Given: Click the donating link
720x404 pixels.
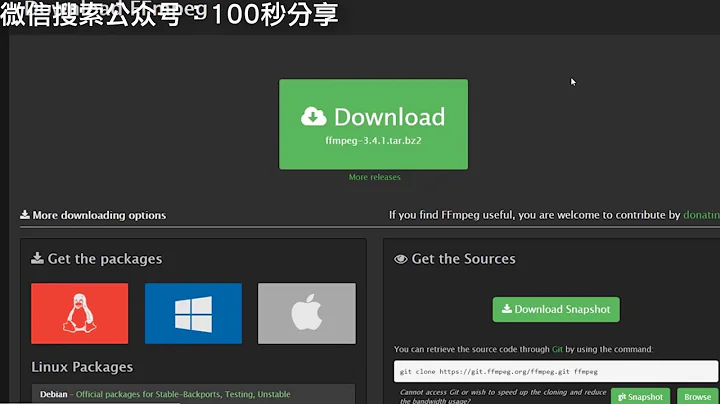Looking at the screenshot, I should (701, 215).
